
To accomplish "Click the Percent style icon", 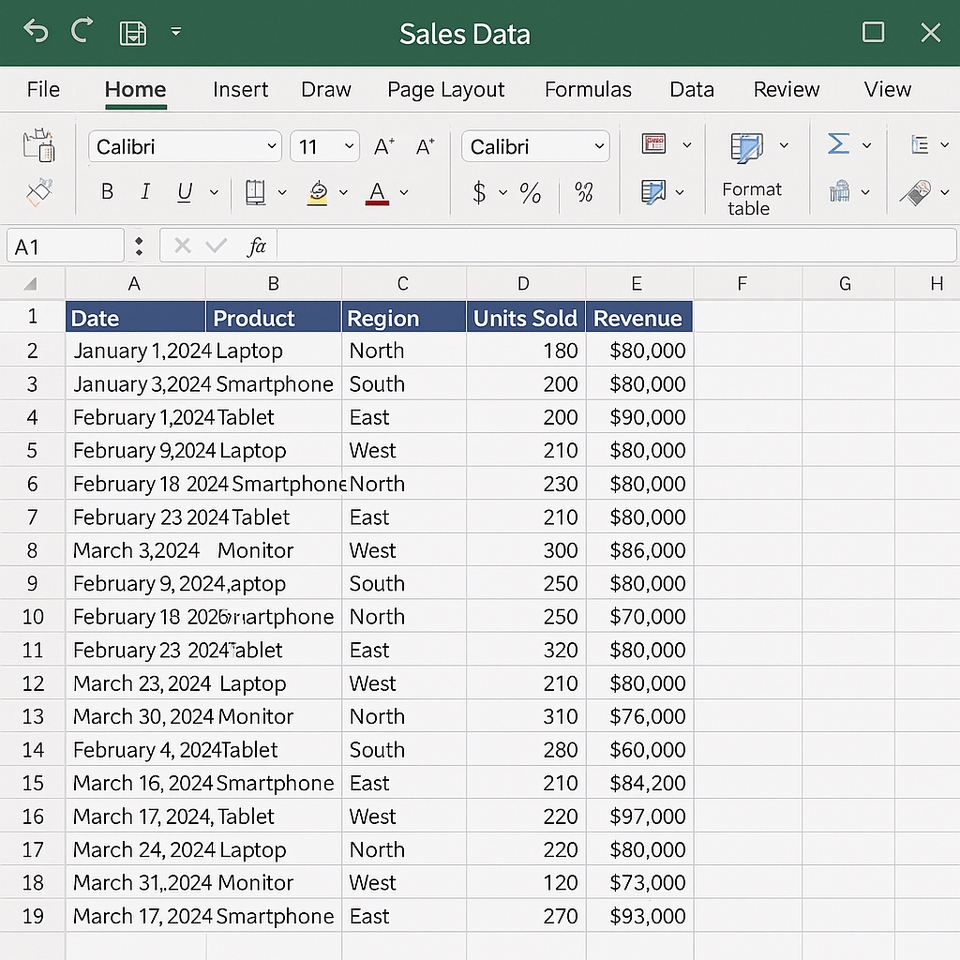I will pos(530,192).
